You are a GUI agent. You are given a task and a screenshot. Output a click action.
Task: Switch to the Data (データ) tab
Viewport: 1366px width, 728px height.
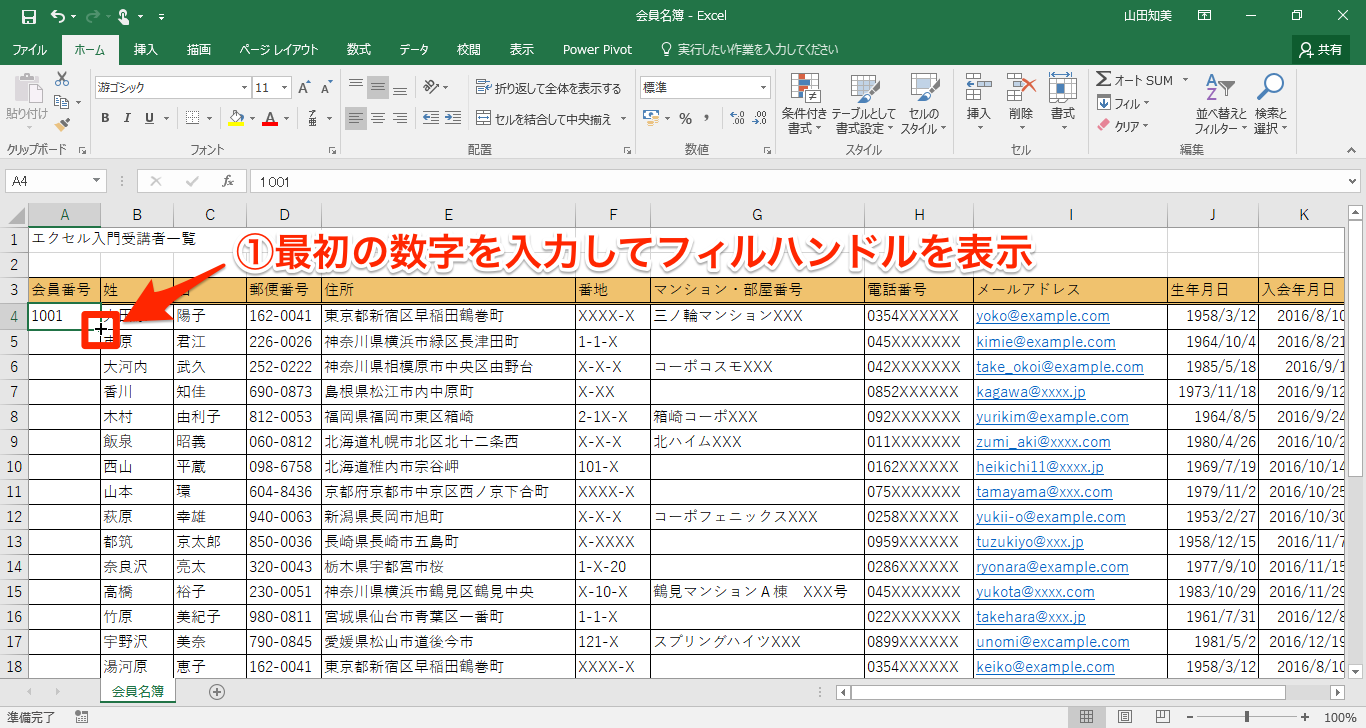pos(414,49)
